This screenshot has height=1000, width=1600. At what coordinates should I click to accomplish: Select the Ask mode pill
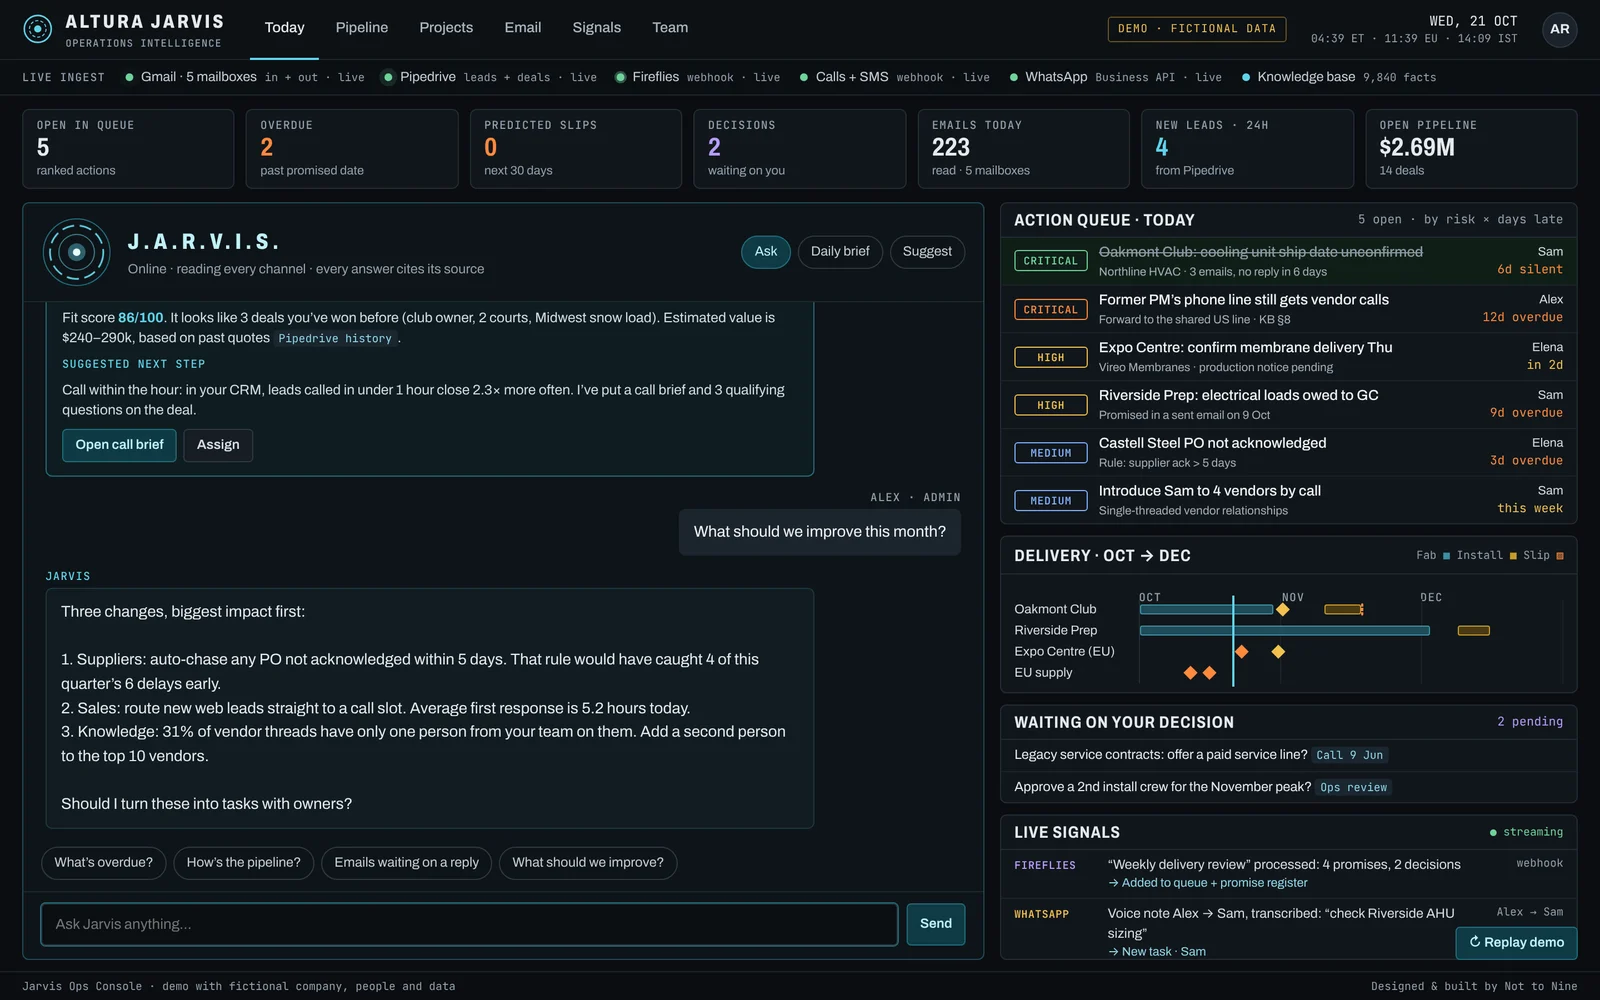click(x=766, y=252)
